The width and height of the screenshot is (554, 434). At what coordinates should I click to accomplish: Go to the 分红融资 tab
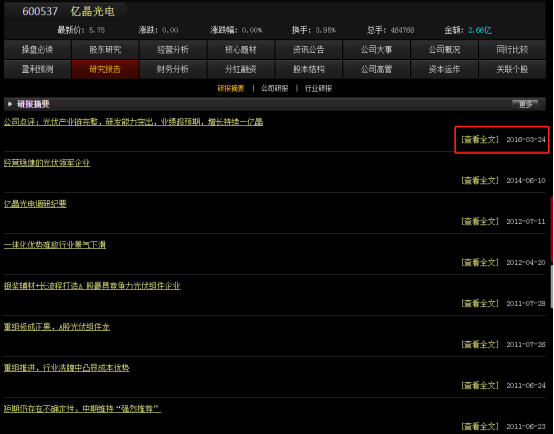[x=241, y=69]
